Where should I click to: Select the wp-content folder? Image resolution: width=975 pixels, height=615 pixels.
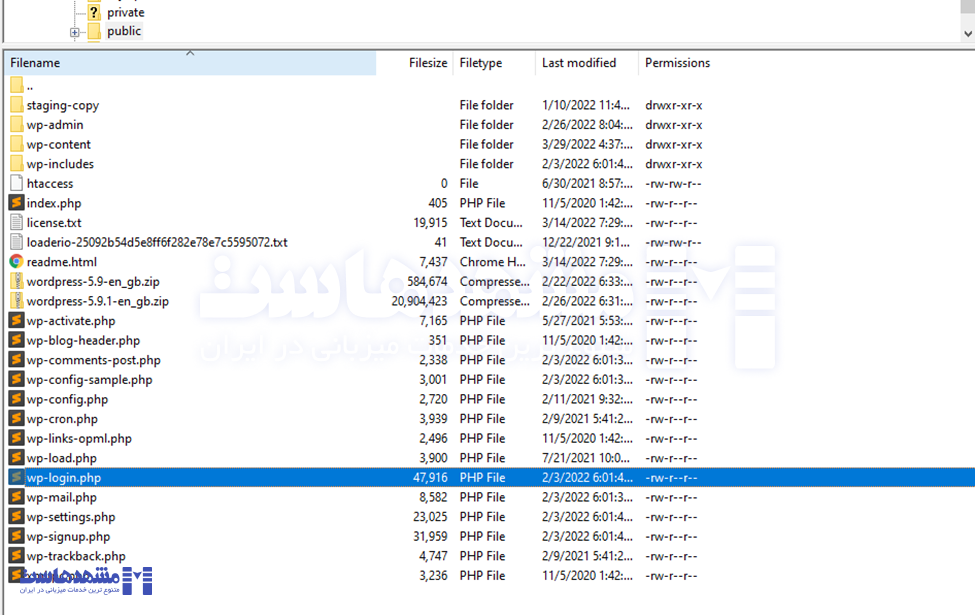[58, 145]
